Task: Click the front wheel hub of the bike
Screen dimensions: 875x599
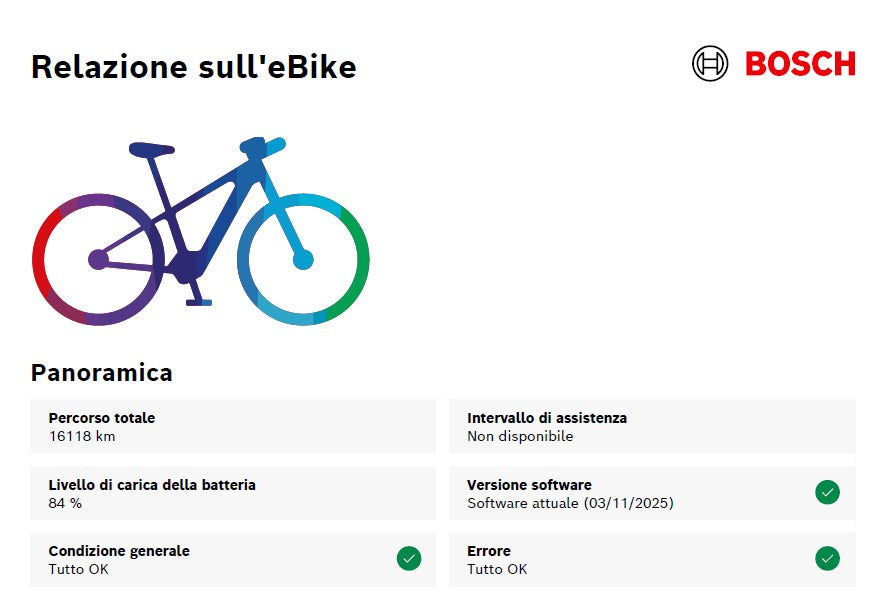Action: pyautogui.click(x=303, y=260)
